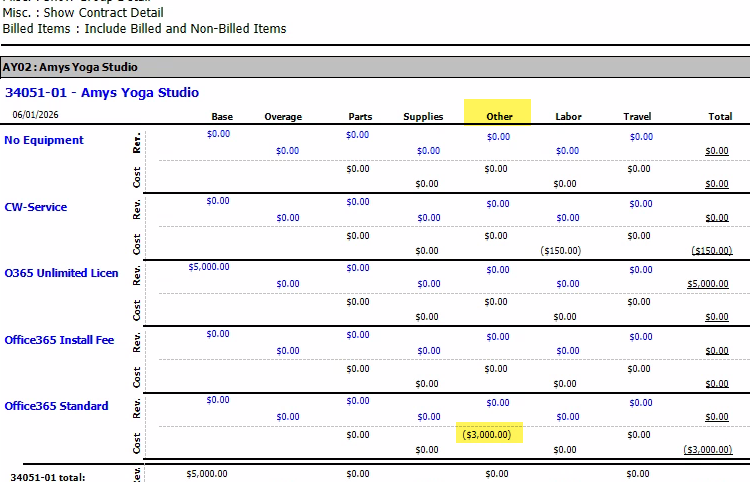
Task: Click the Supplies column header
Action: 423,117
